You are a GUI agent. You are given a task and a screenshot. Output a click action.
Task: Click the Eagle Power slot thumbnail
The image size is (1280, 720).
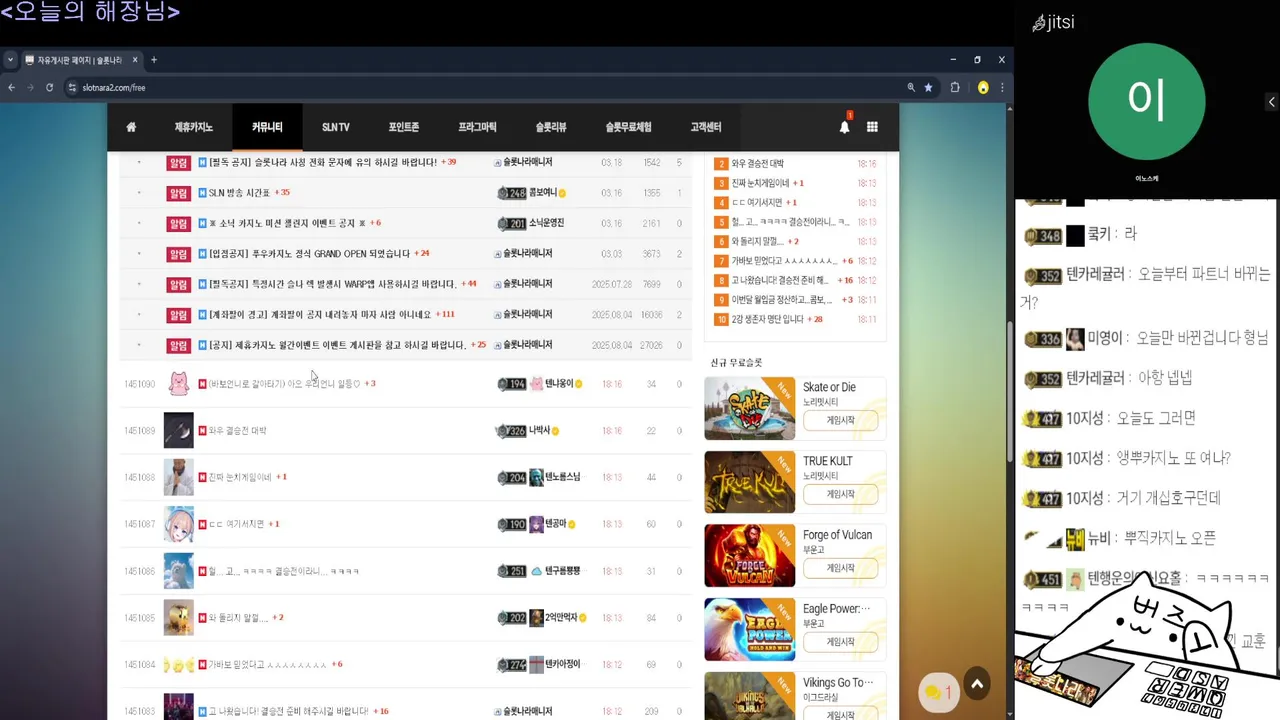tap(750, 629)
